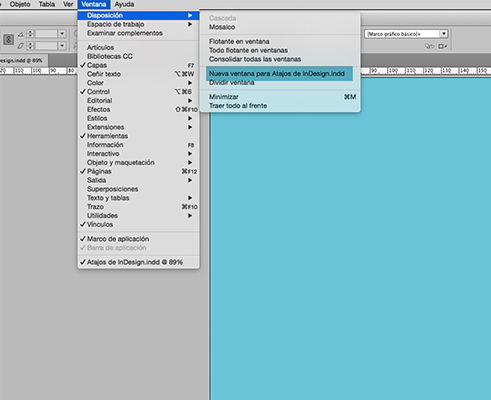Click the constrain proportions chain icon
Screen dimensions: 491x400
[x=8, y=39]
